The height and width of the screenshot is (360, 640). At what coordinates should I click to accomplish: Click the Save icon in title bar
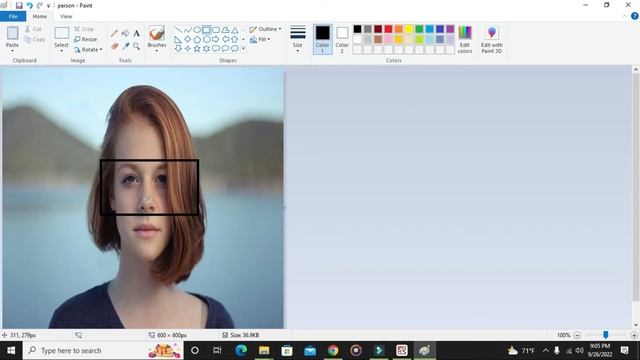click(19, 5)
